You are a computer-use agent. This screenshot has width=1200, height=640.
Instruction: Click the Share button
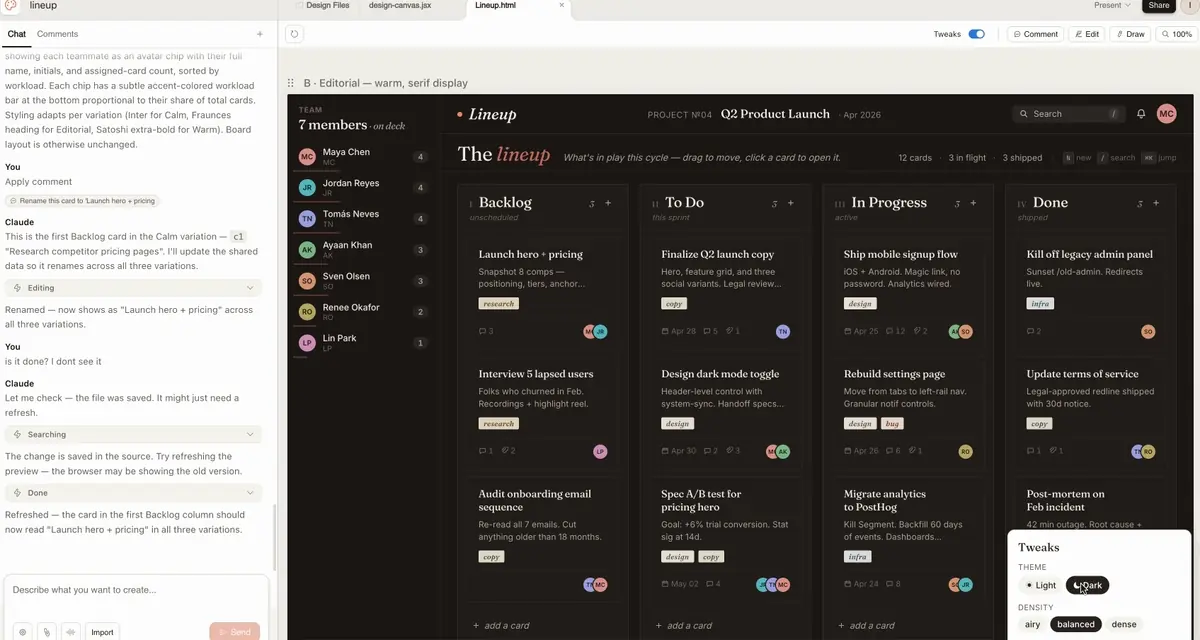(x=1159, y=5)
